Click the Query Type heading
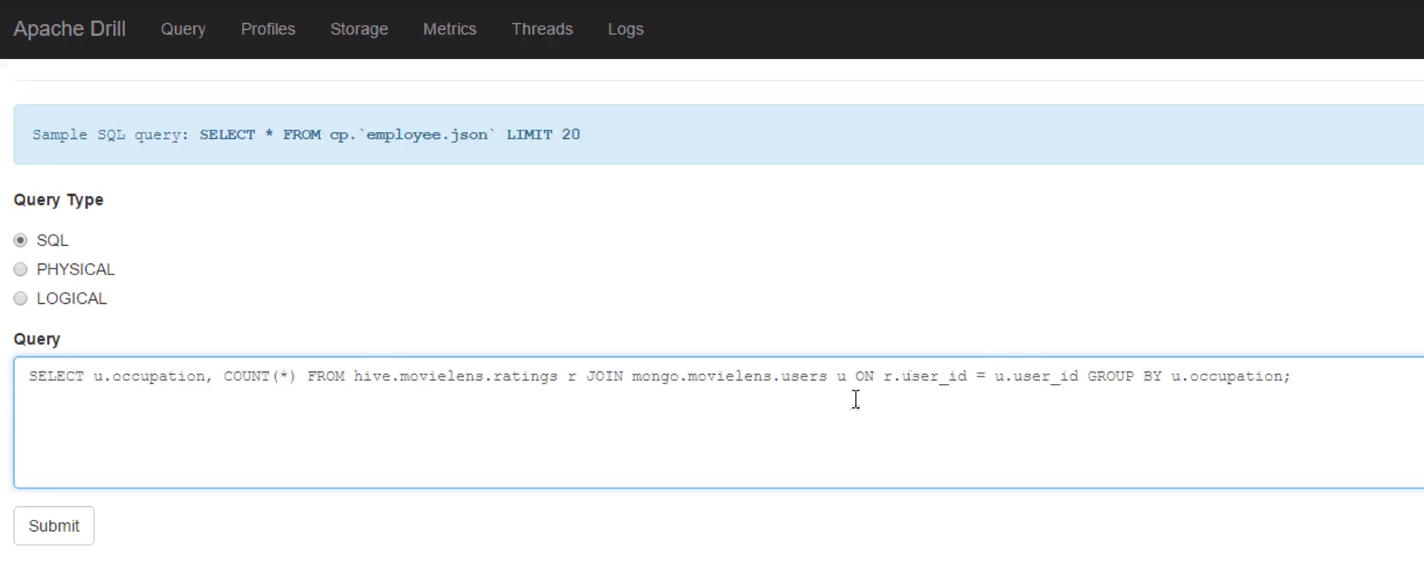The width and height of the screenshot is (1424, 577). [x=58, y=200]
